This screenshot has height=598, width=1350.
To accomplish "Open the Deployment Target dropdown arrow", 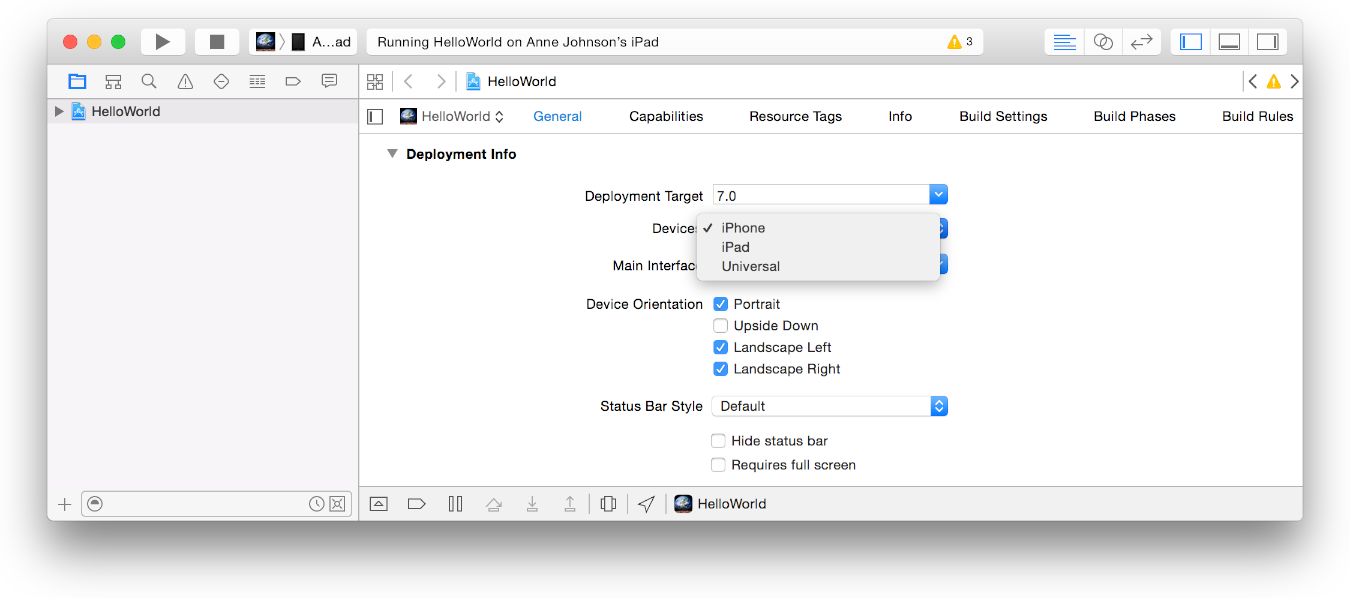I will click(938, 195).
